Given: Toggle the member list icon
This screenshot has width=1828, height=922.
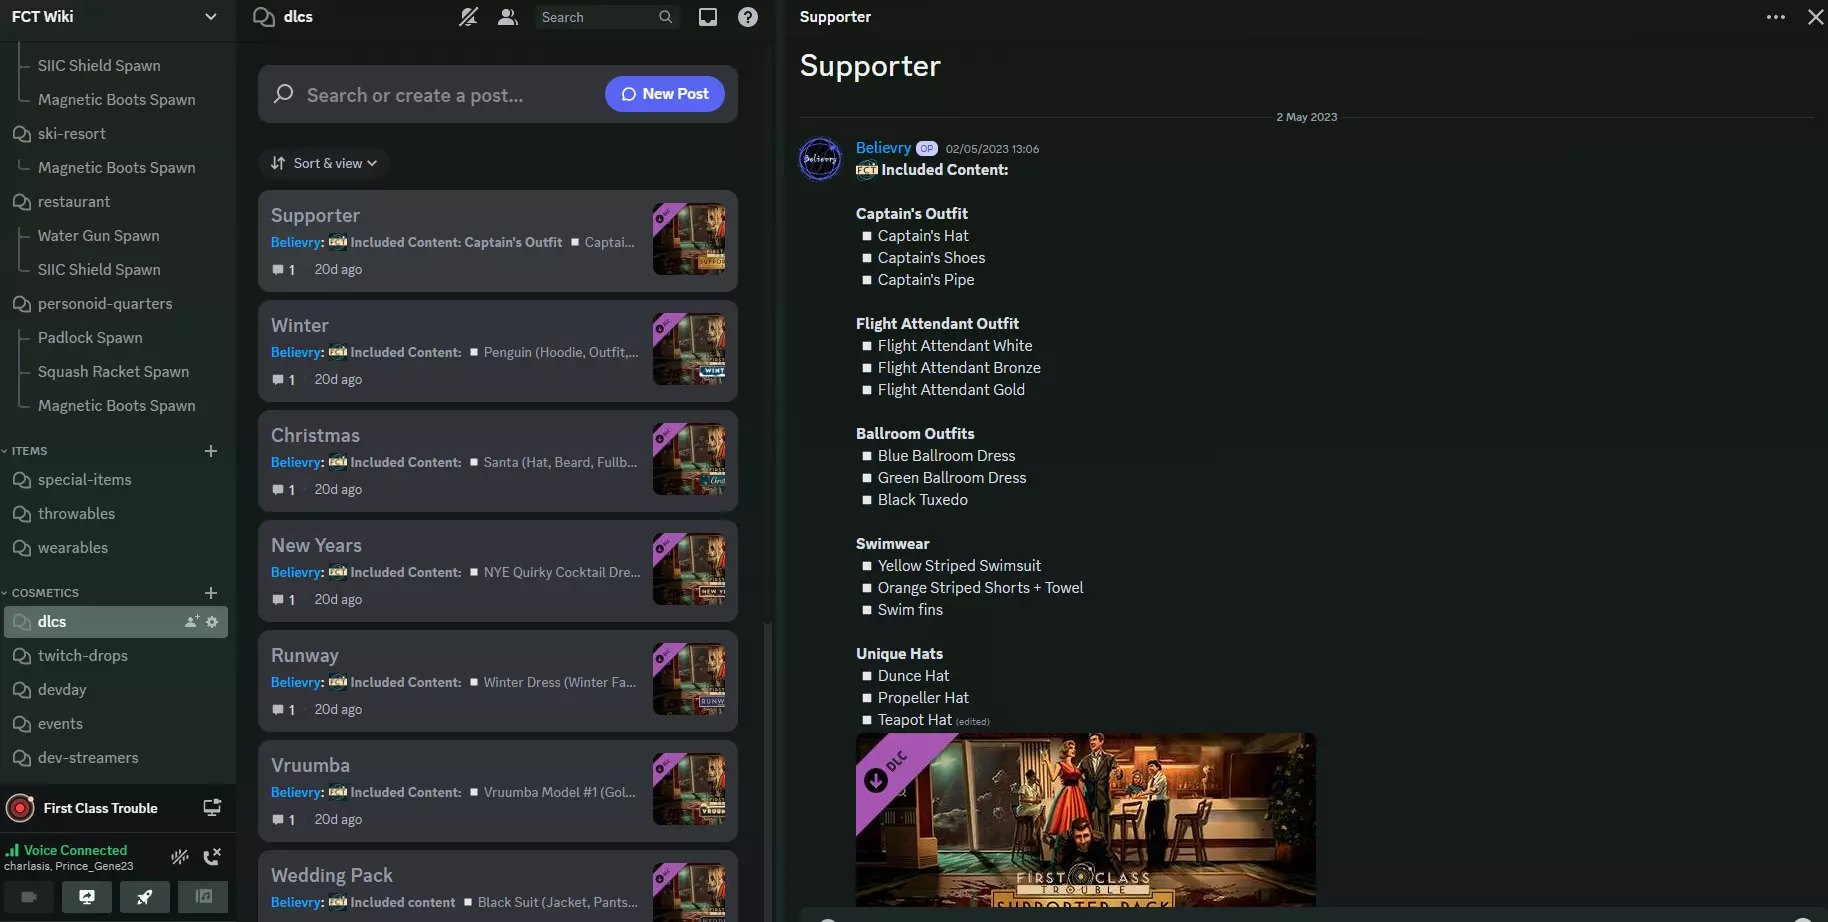Looking at the screenshot, I should point(508,17).
